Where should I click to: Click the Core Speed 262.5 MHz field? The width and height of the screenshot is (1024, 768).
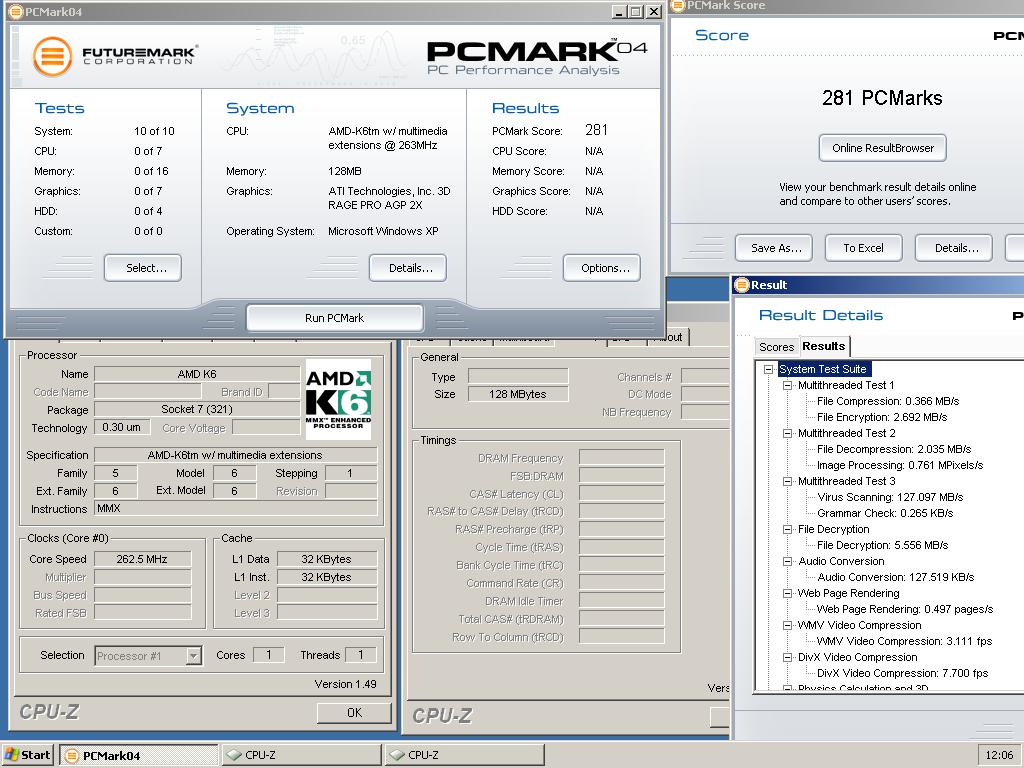click(x=142, y=559)
